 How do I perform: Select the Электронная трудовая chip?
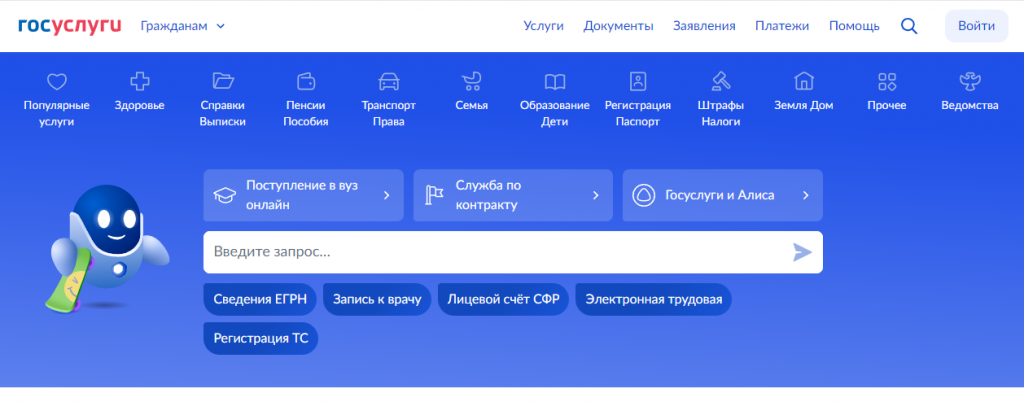(x=654, y=300)
